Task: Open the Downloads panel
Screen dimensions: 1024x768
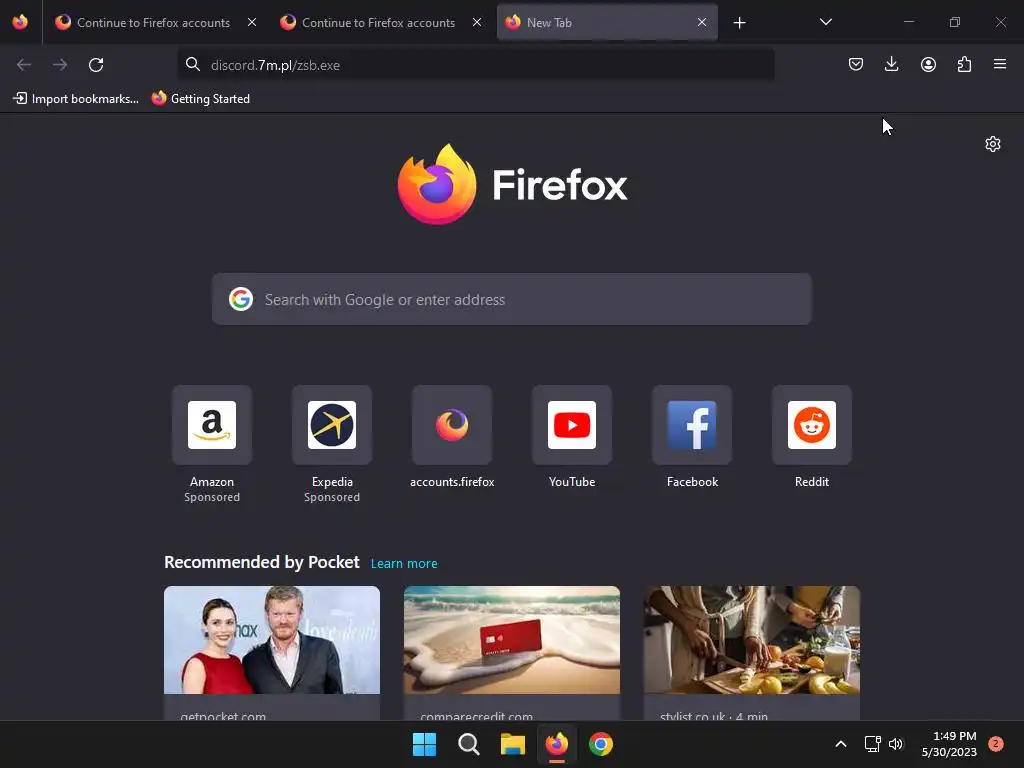Action: [891, 64]
